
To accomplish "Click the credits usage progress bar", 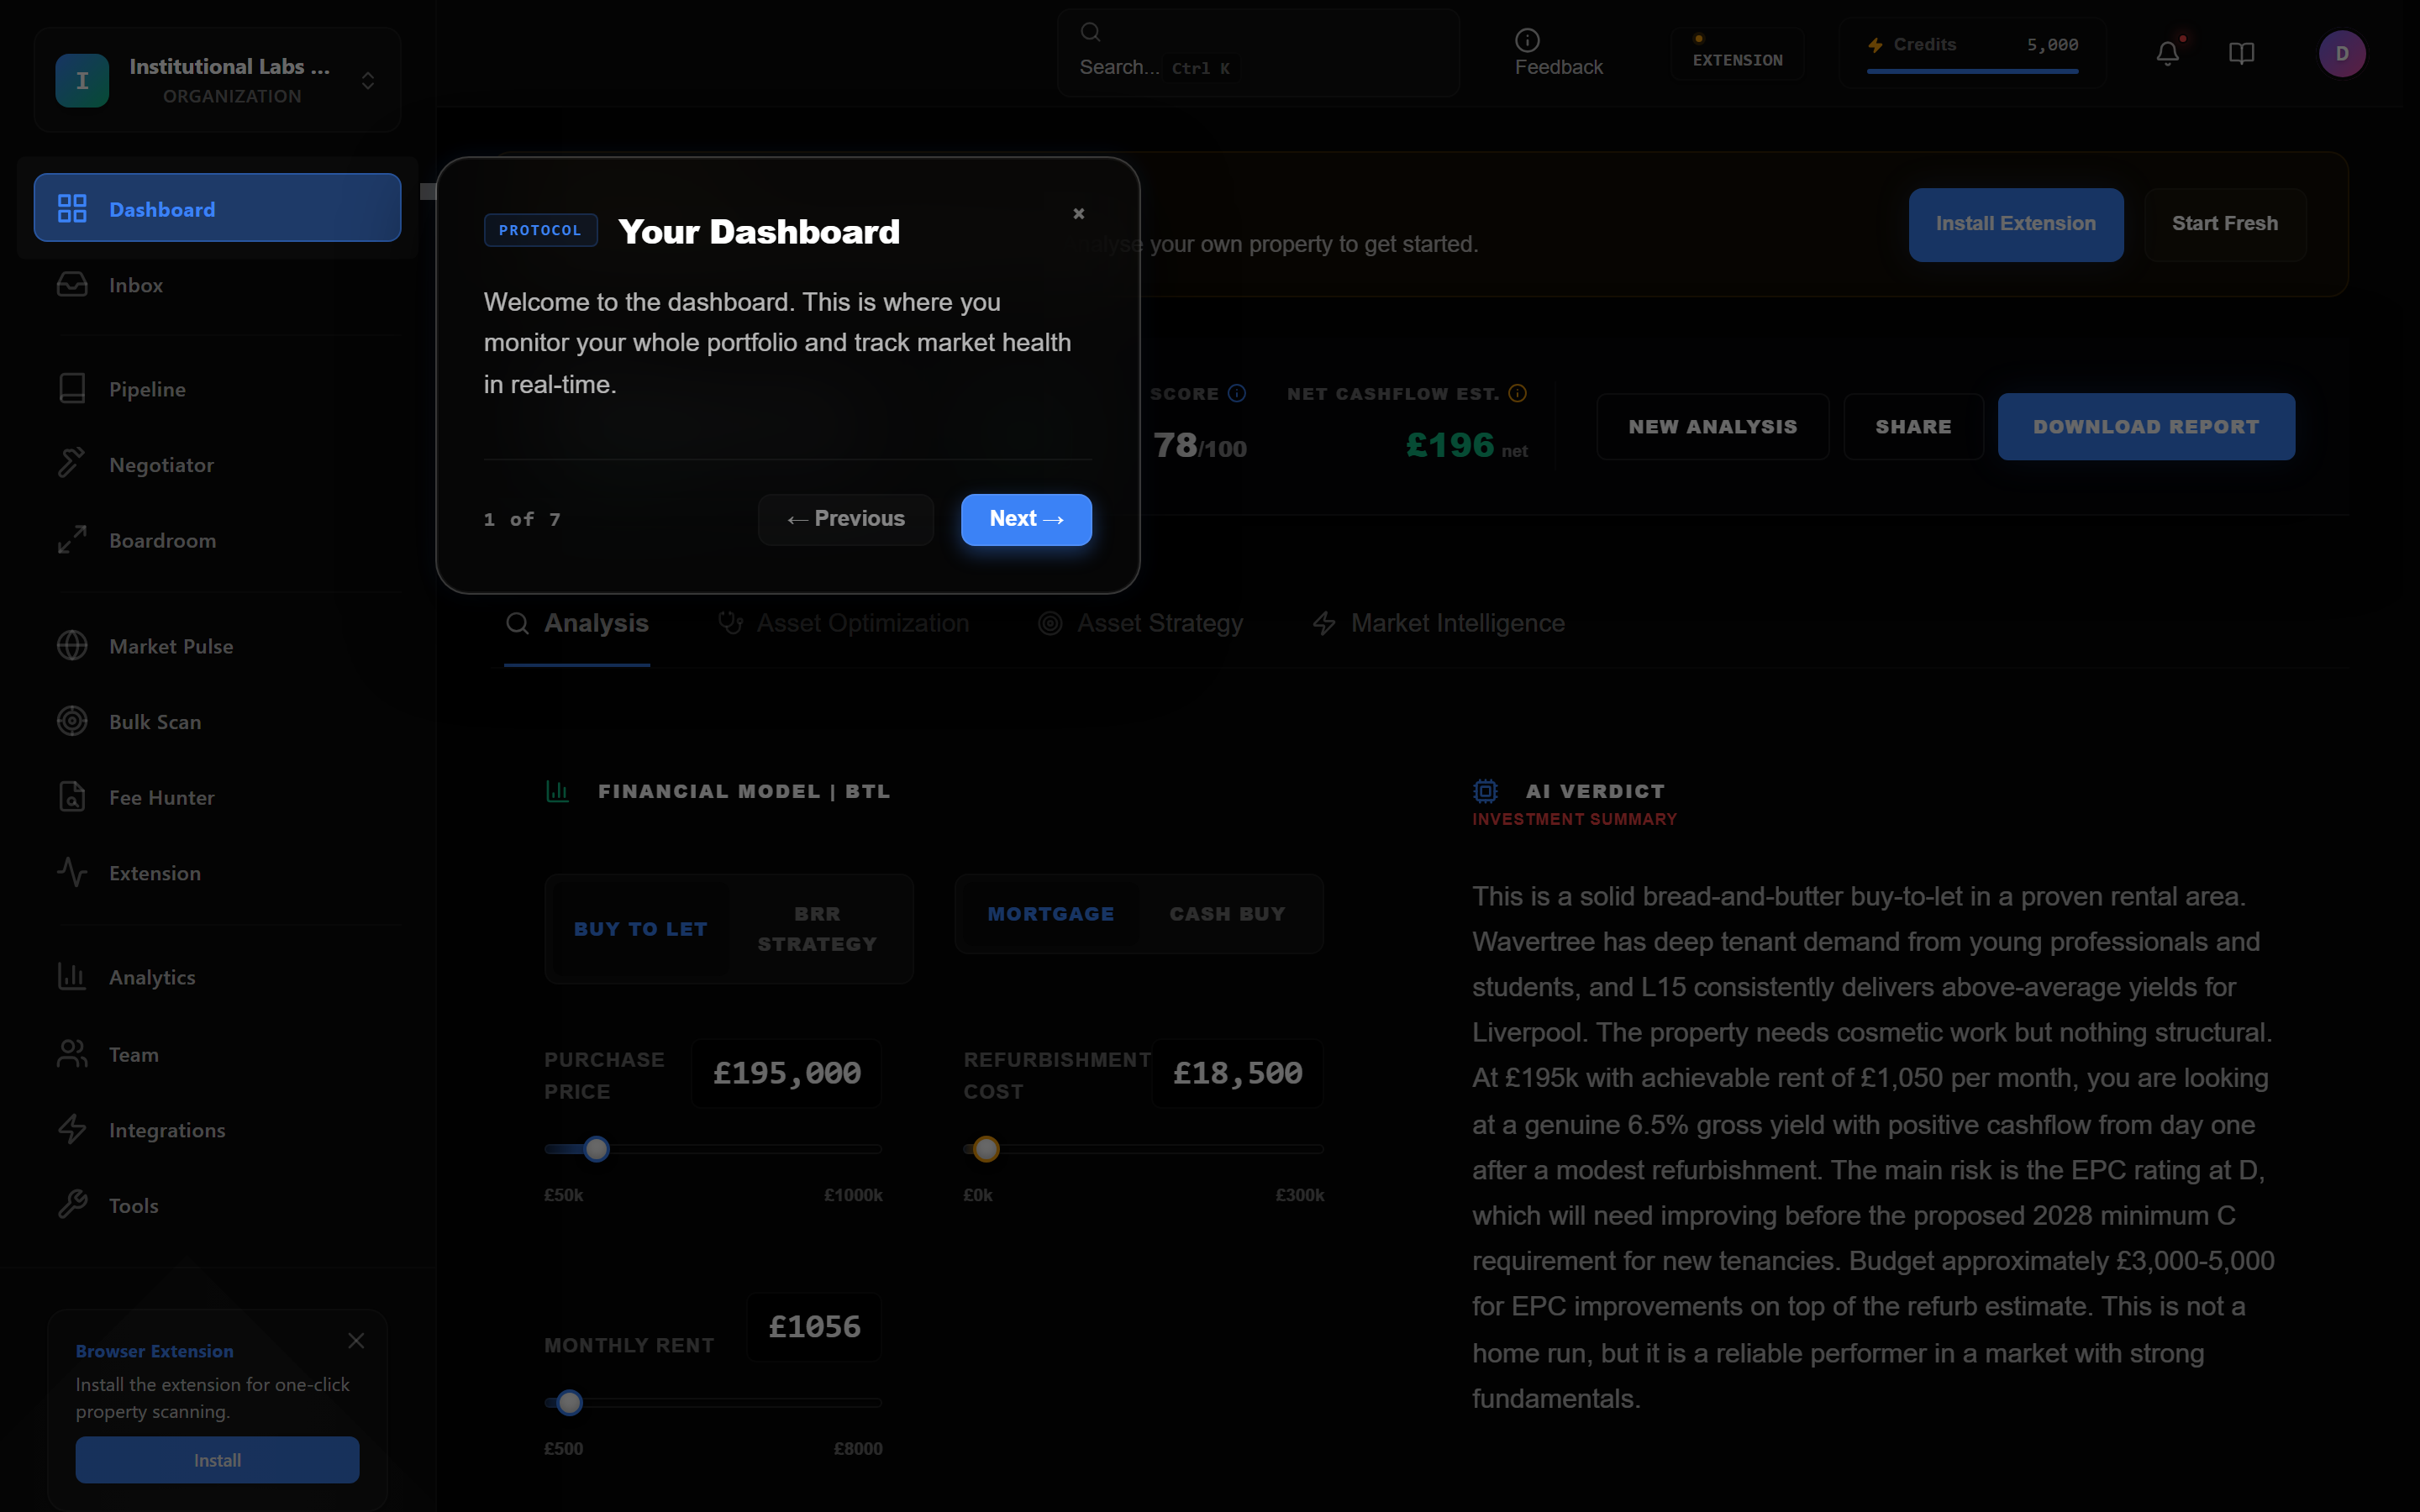I will tap(1972, 71).
